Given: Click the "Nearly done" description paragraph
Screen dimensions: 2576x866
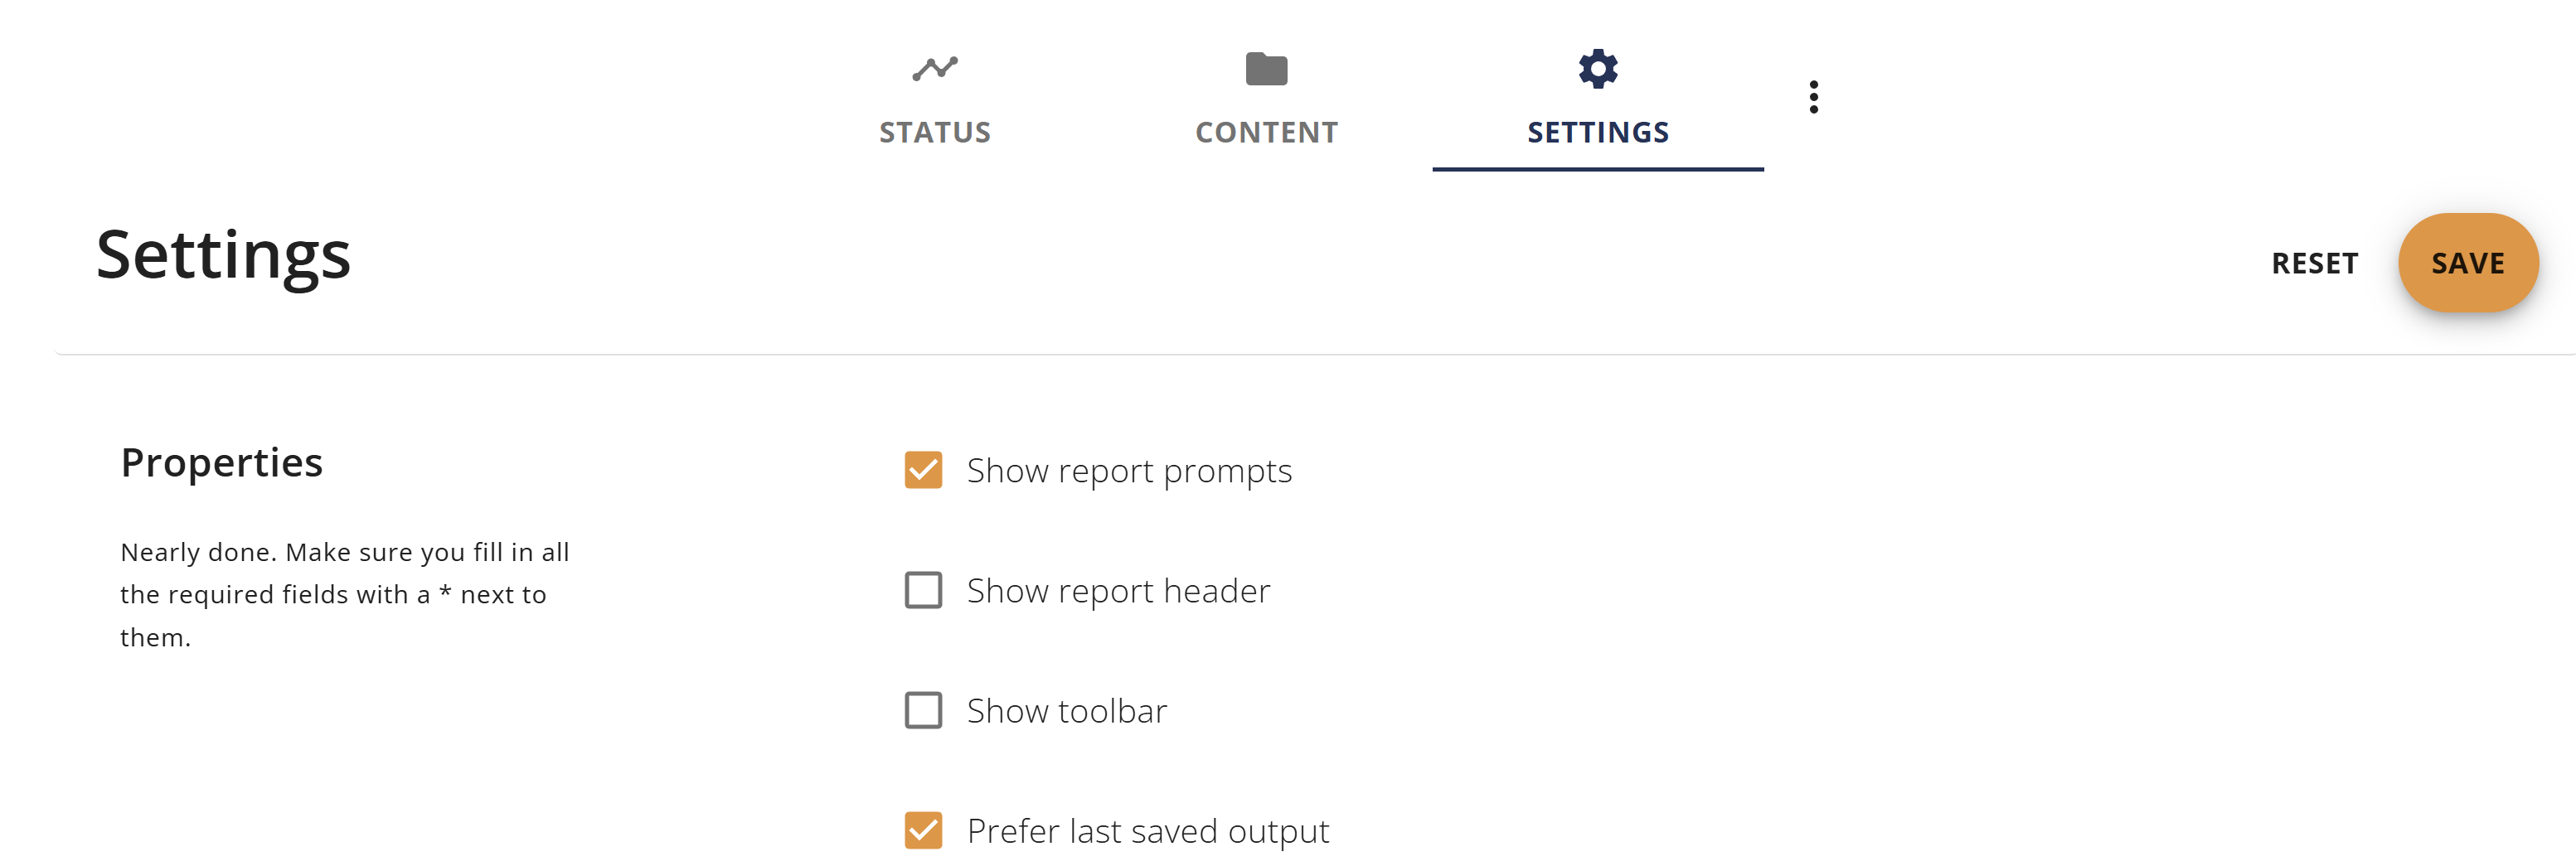Looking at the screenshot, I should coord(344,594).
